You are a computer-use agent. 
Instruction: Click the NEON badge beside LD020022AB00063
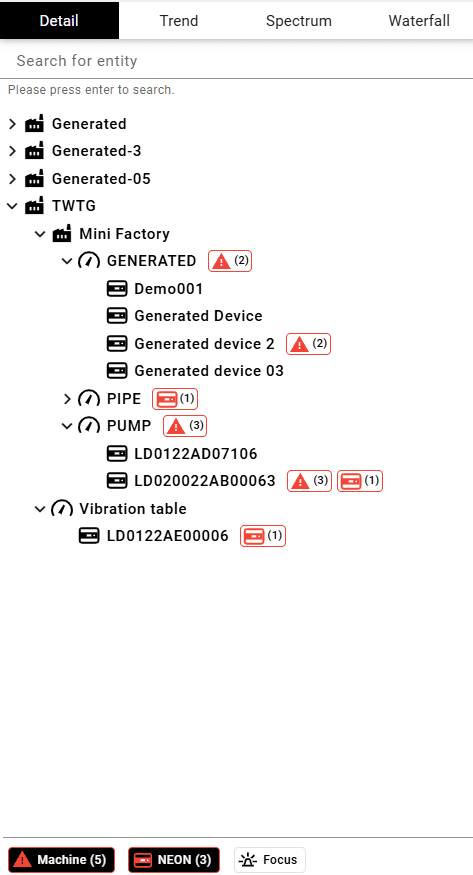(x=360, y=481)
